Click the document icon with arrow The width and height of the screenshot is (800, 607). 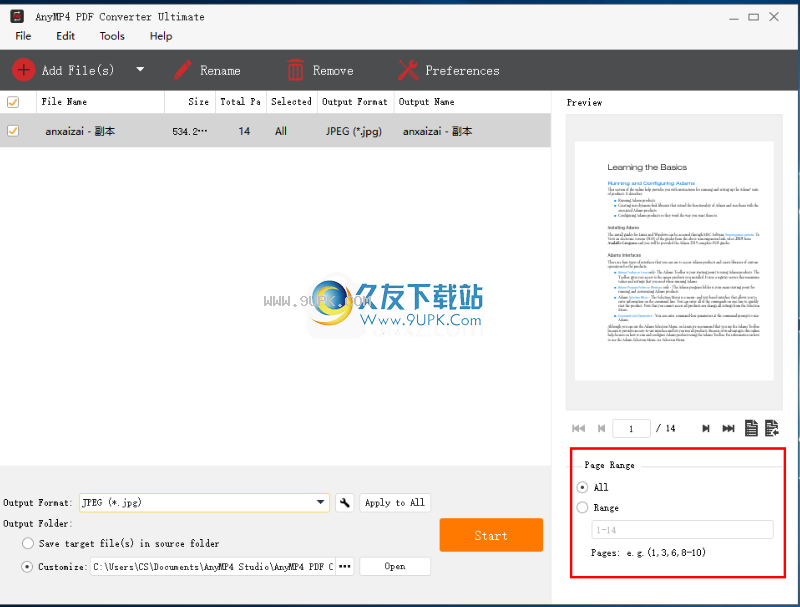(x=772, y=428)
